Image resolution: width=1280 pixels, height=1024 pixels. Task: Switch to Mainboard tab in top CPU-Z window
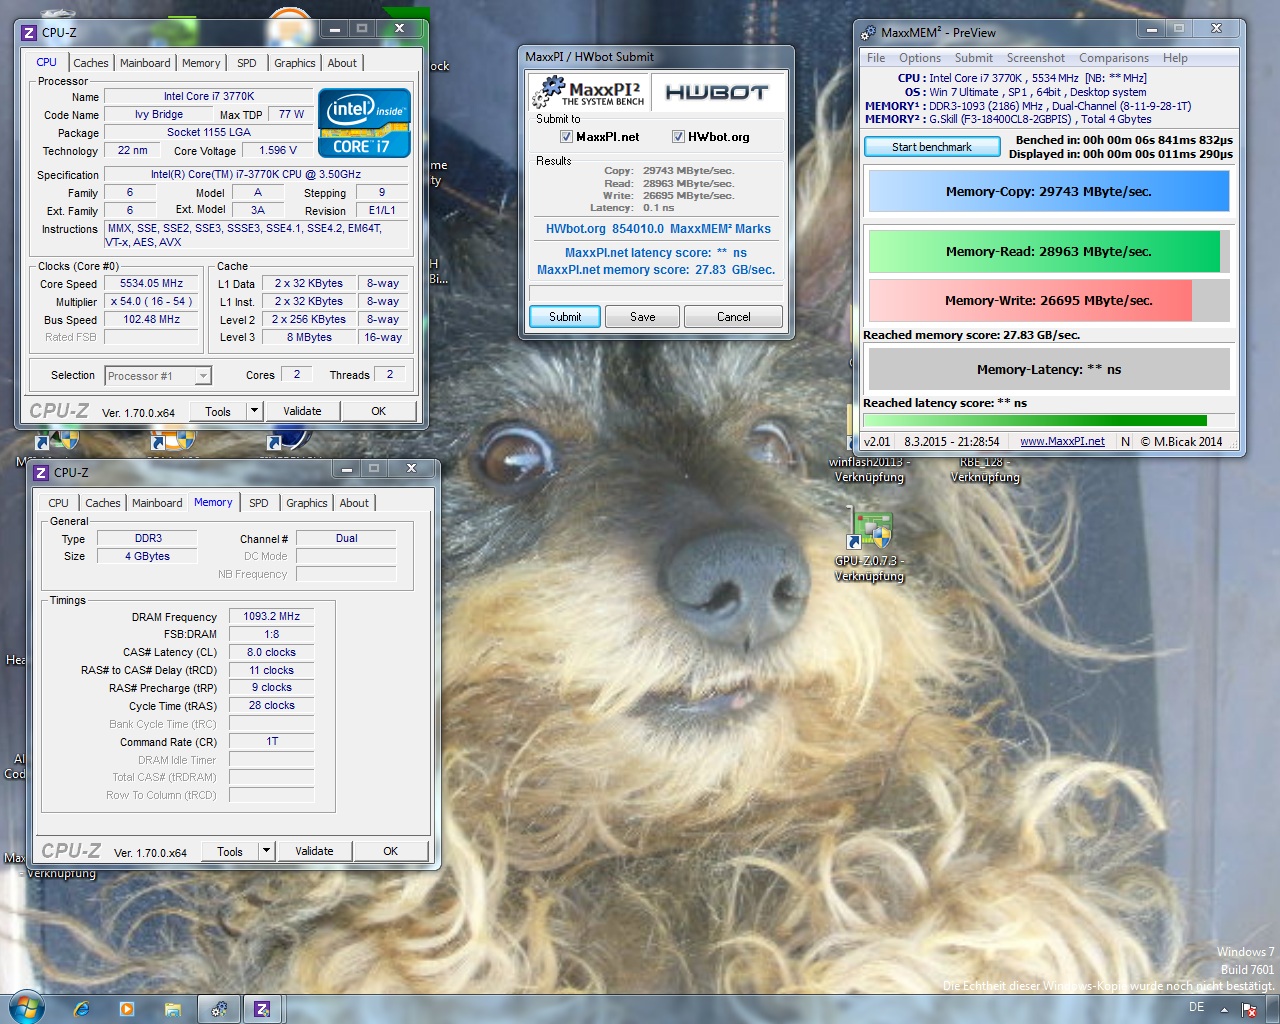pyautogui.click(x=145, y=63)
